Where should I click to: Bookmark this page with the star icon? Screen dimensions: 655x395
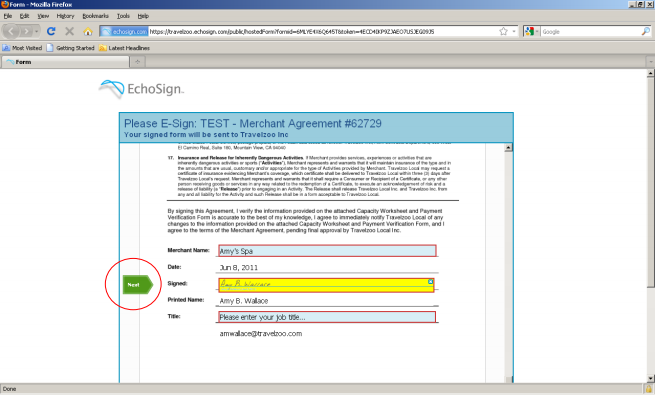coord(503,31)
